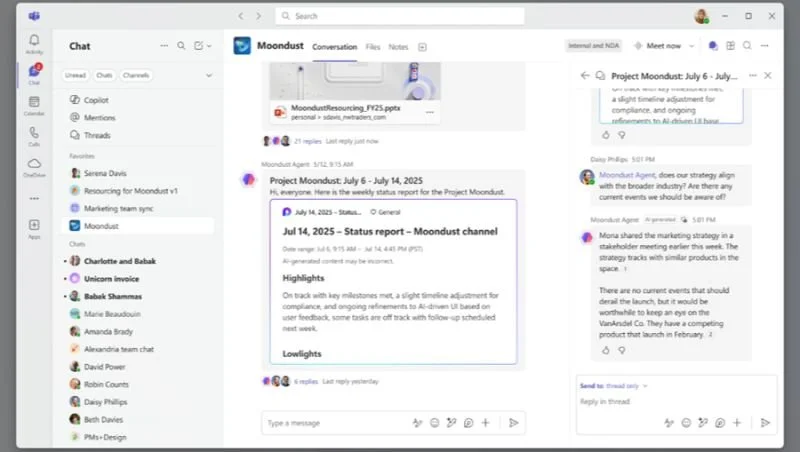Click the Internal and NDA label
This screenshot has width=800, height=452.
(x=593, y=46)
